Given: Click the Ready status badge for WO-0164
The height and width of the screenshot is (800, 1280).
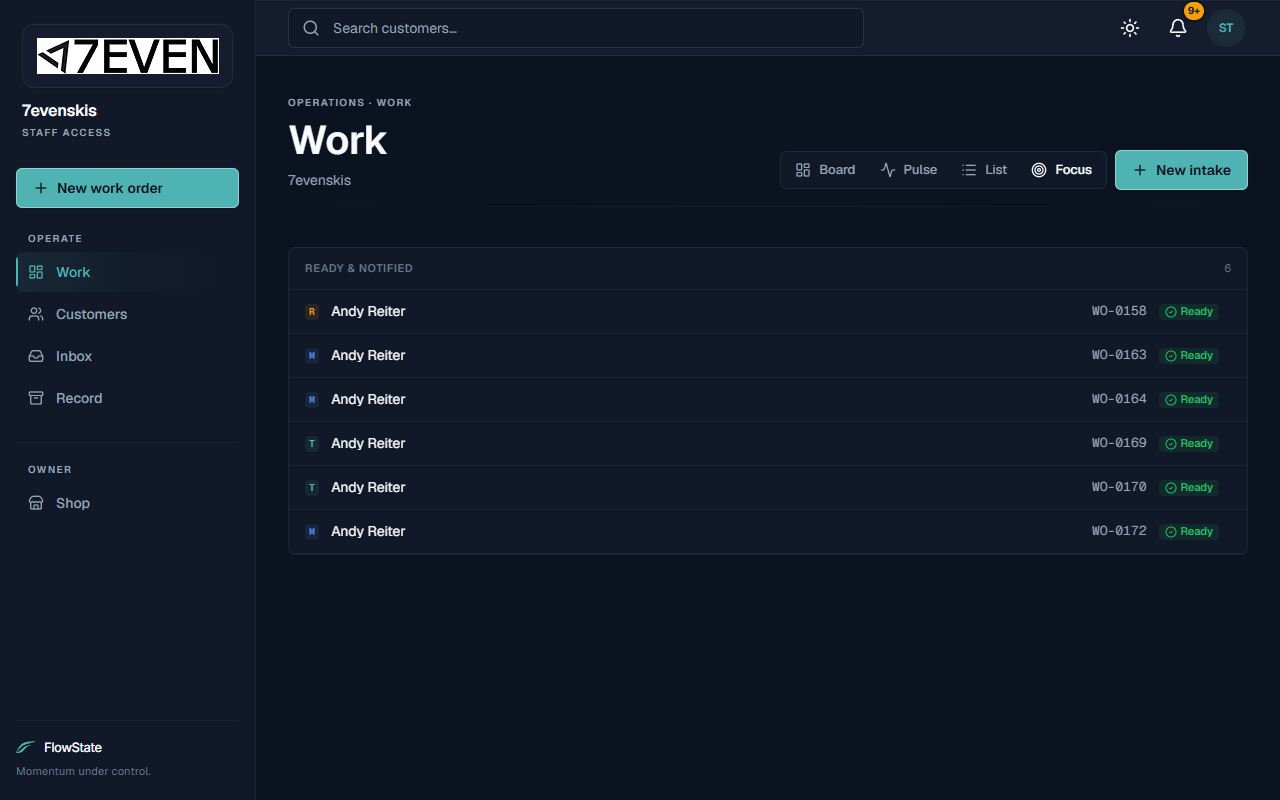Looking at the screenshot, I should (x=1189, y=400).
